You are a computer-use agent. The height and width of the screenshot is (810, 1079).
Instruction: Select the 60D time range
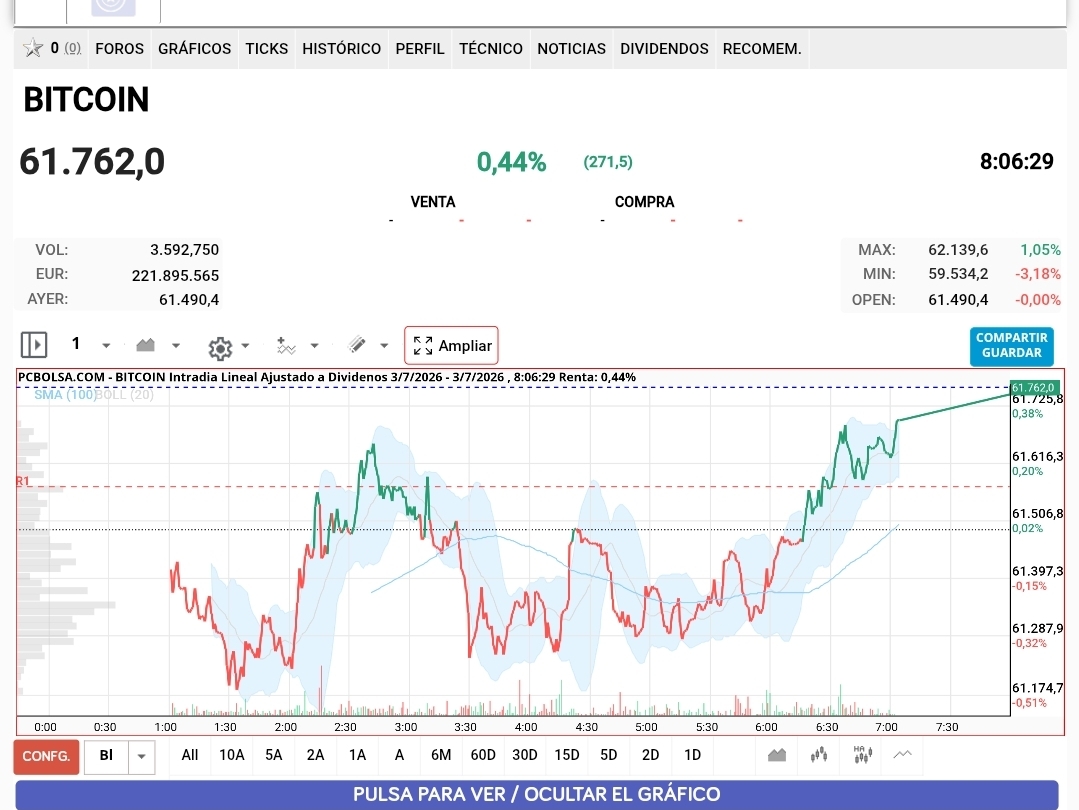[x=483, y=755]
